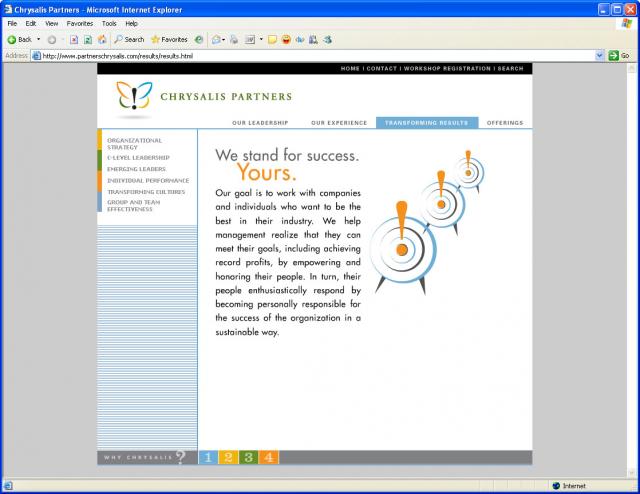Refresh the current page
This screenshot has width=640, height=494.
(88, 39)
